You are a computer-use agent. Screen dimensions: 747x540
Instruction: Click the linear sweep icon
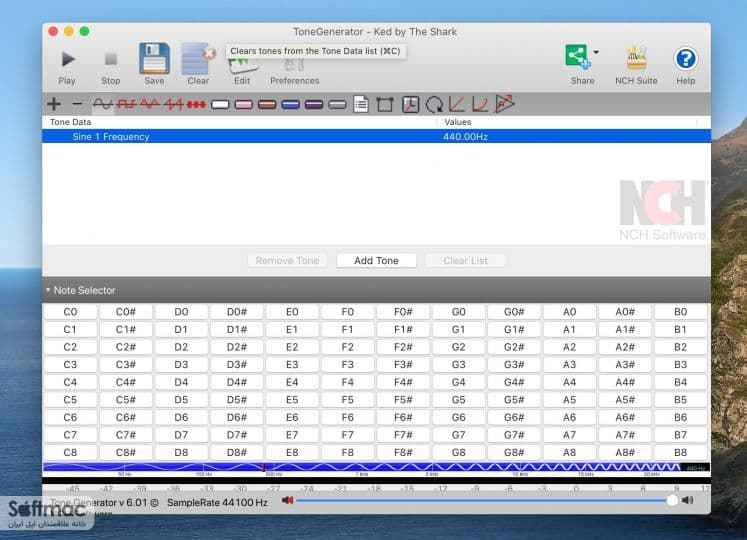click(x=457, y=104)
